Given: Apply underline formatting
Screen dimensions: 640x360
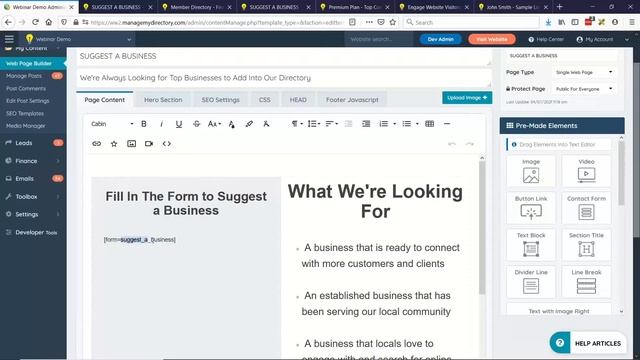Looking at the screenshot, I should 179,124.
